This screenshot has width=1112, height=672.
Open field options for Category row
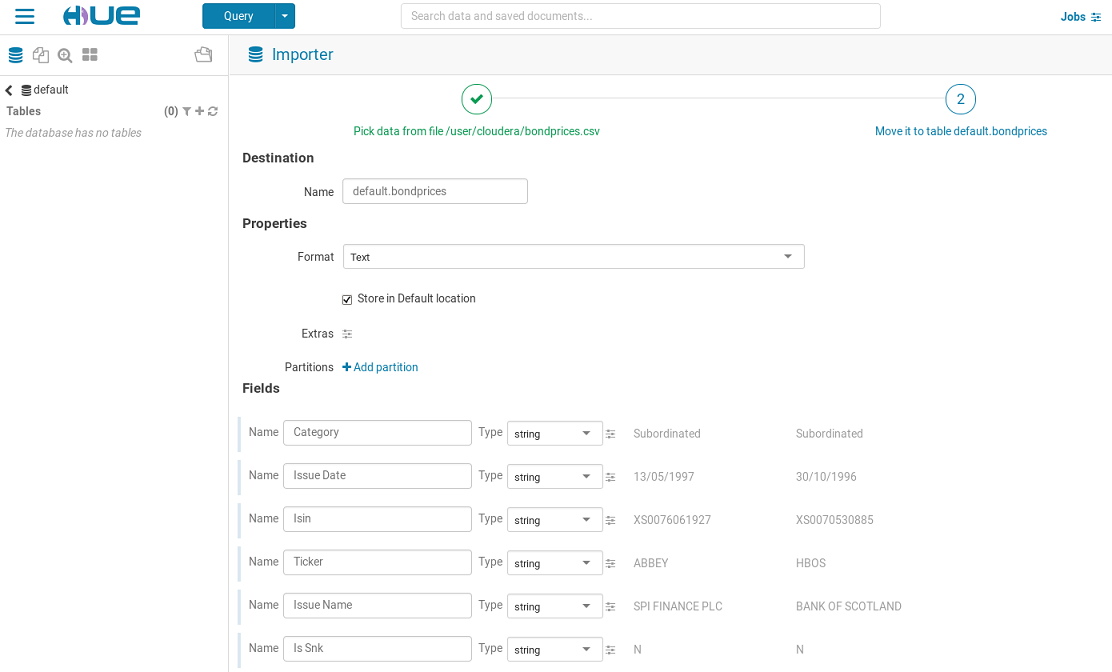click(x=611, y=434)
